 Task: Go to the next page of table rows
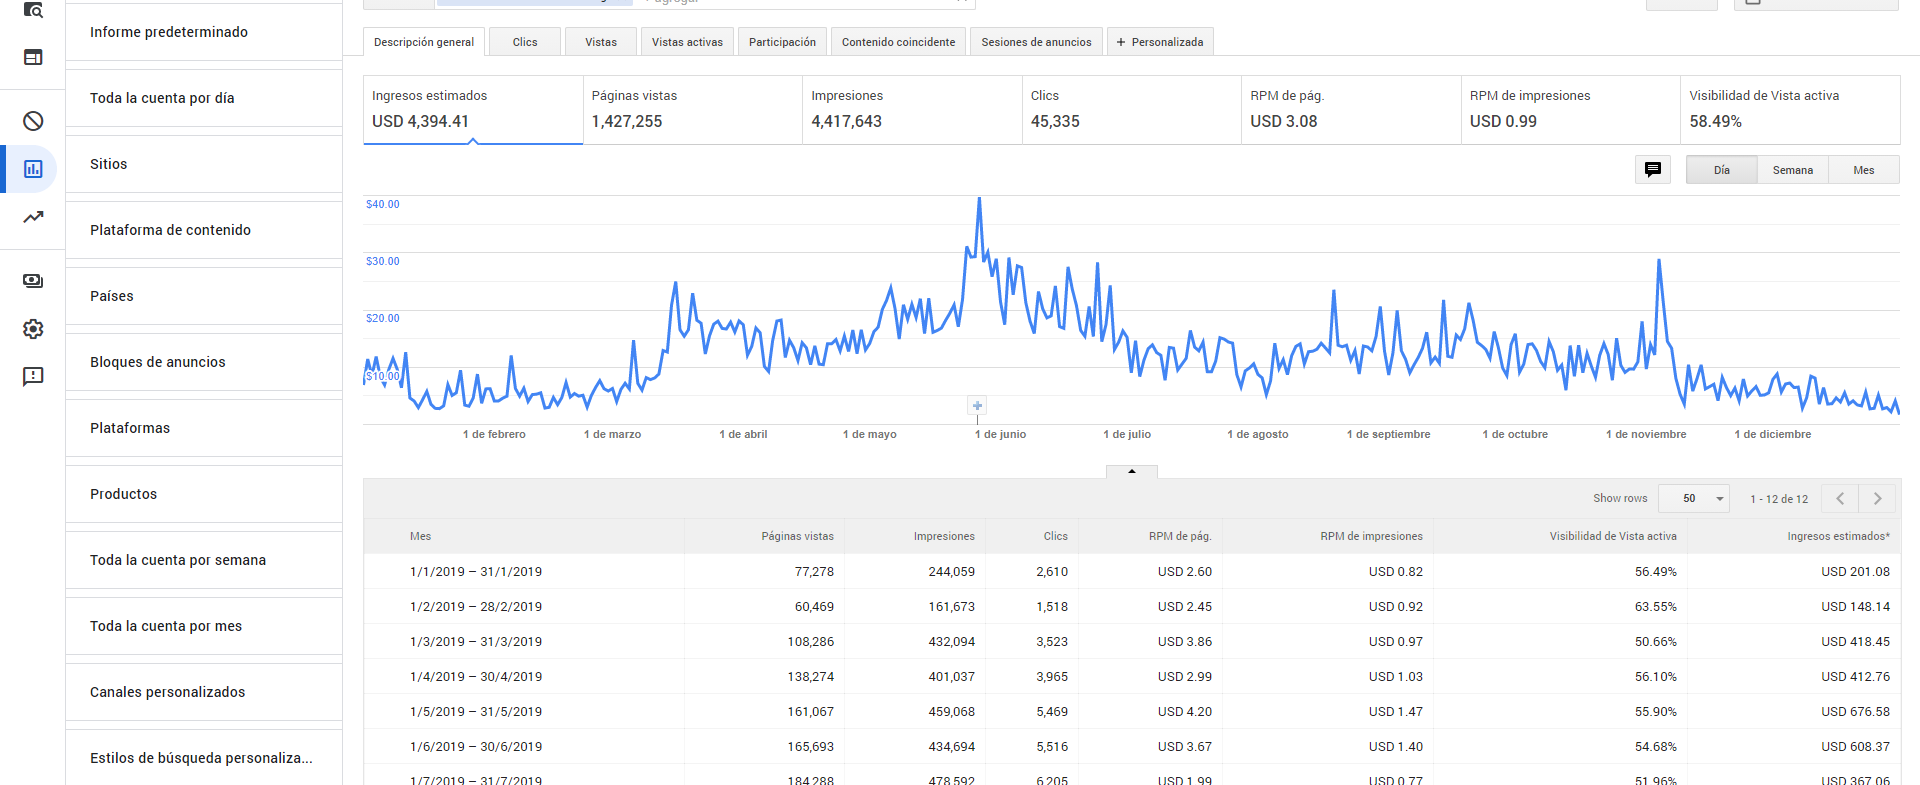[1878, 498]
